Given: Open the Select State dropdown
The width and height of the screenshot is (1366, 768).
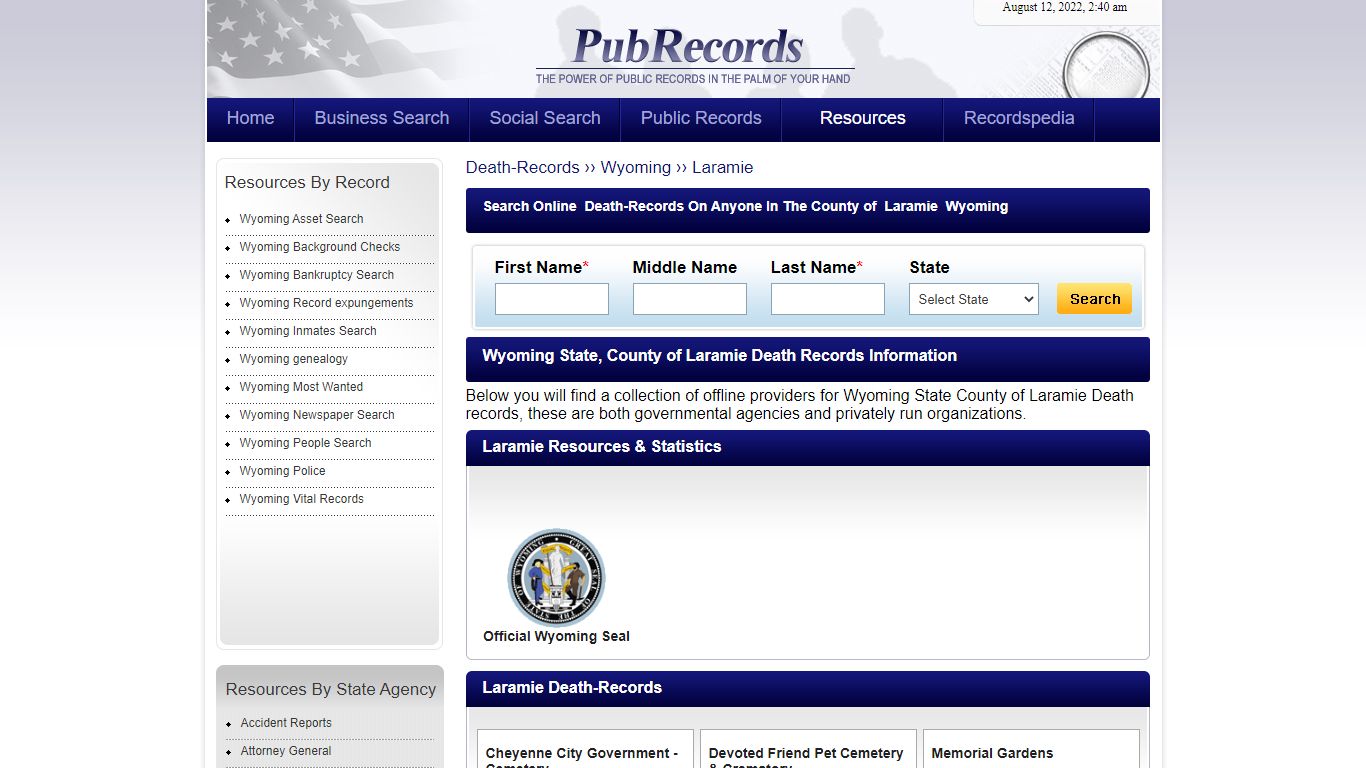Looking at the screenshot, I should (x=974, y=299).
